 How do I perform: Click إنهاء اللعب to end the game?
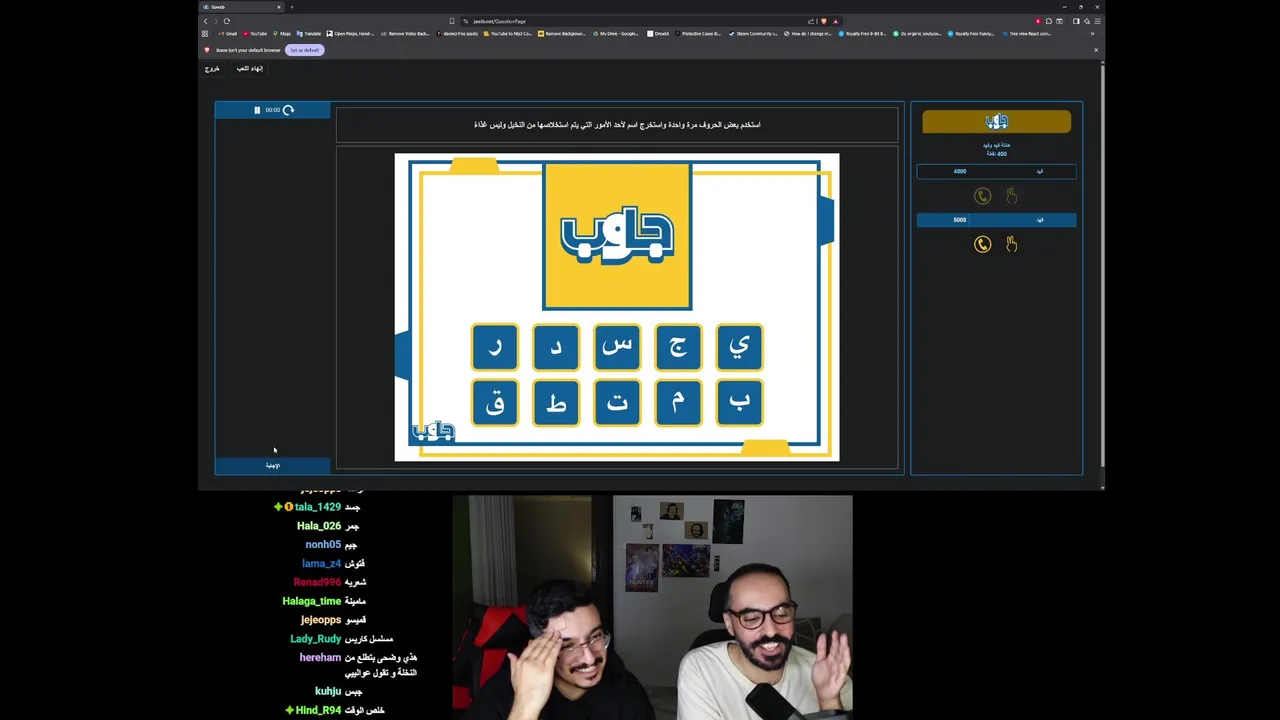250,68
